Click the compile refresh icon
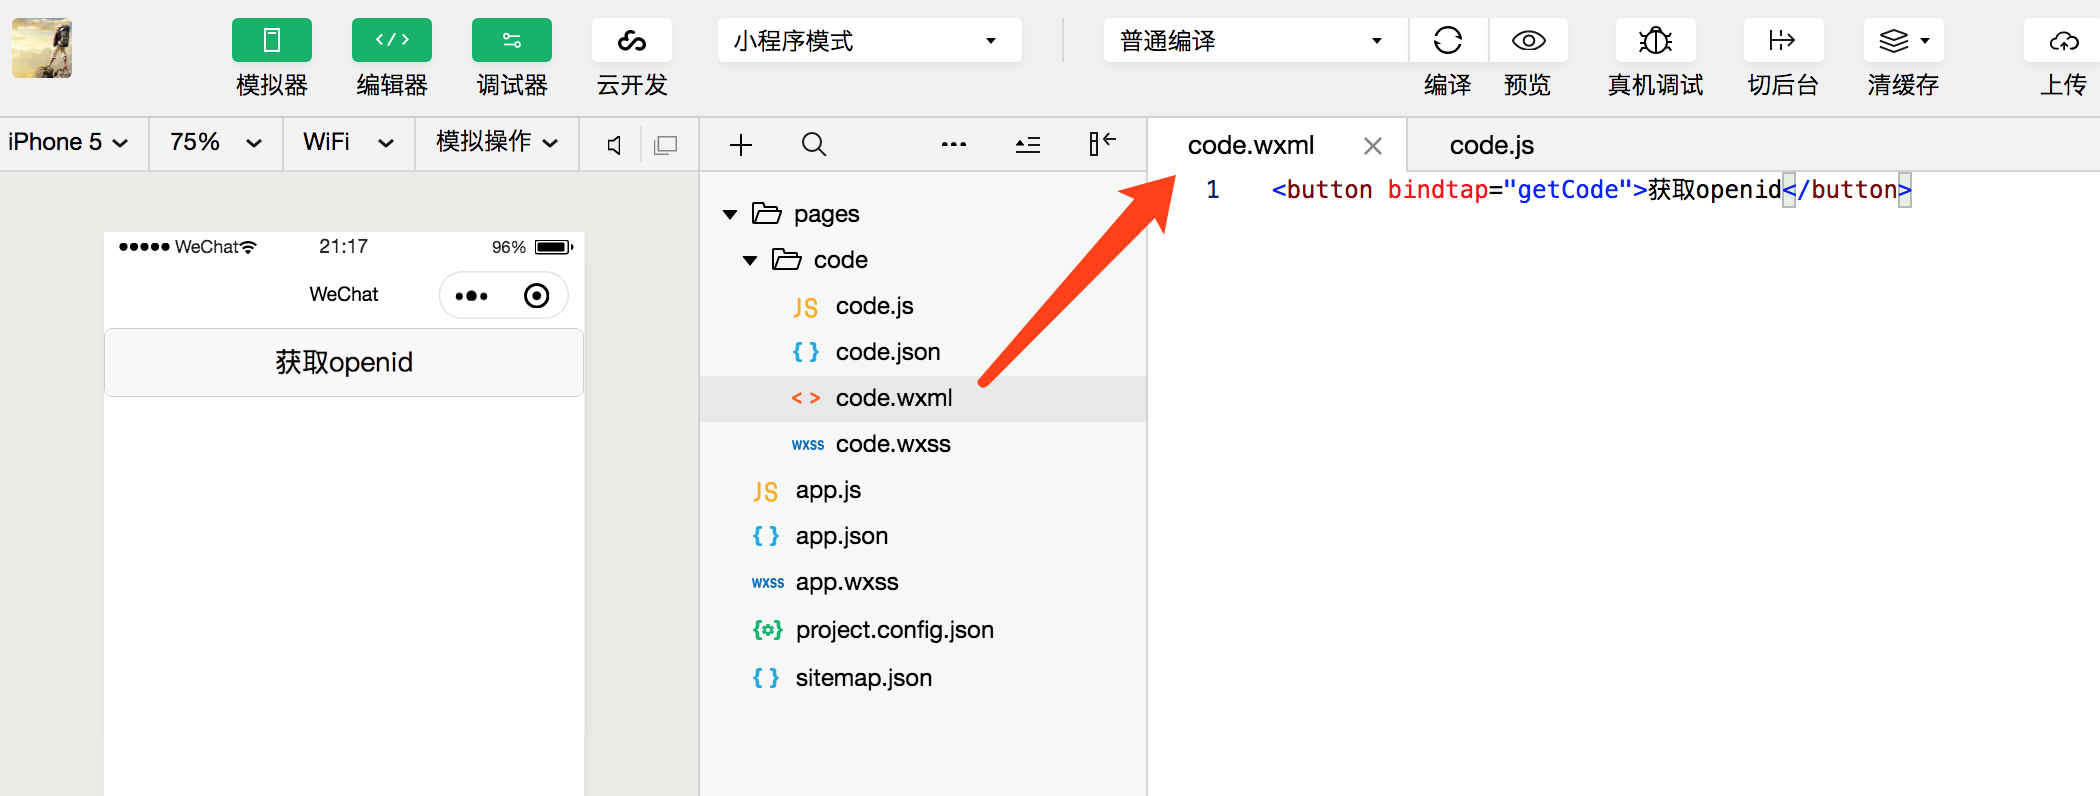The height and width of the screenshot is (796, 2100). tap(1447, 41)
